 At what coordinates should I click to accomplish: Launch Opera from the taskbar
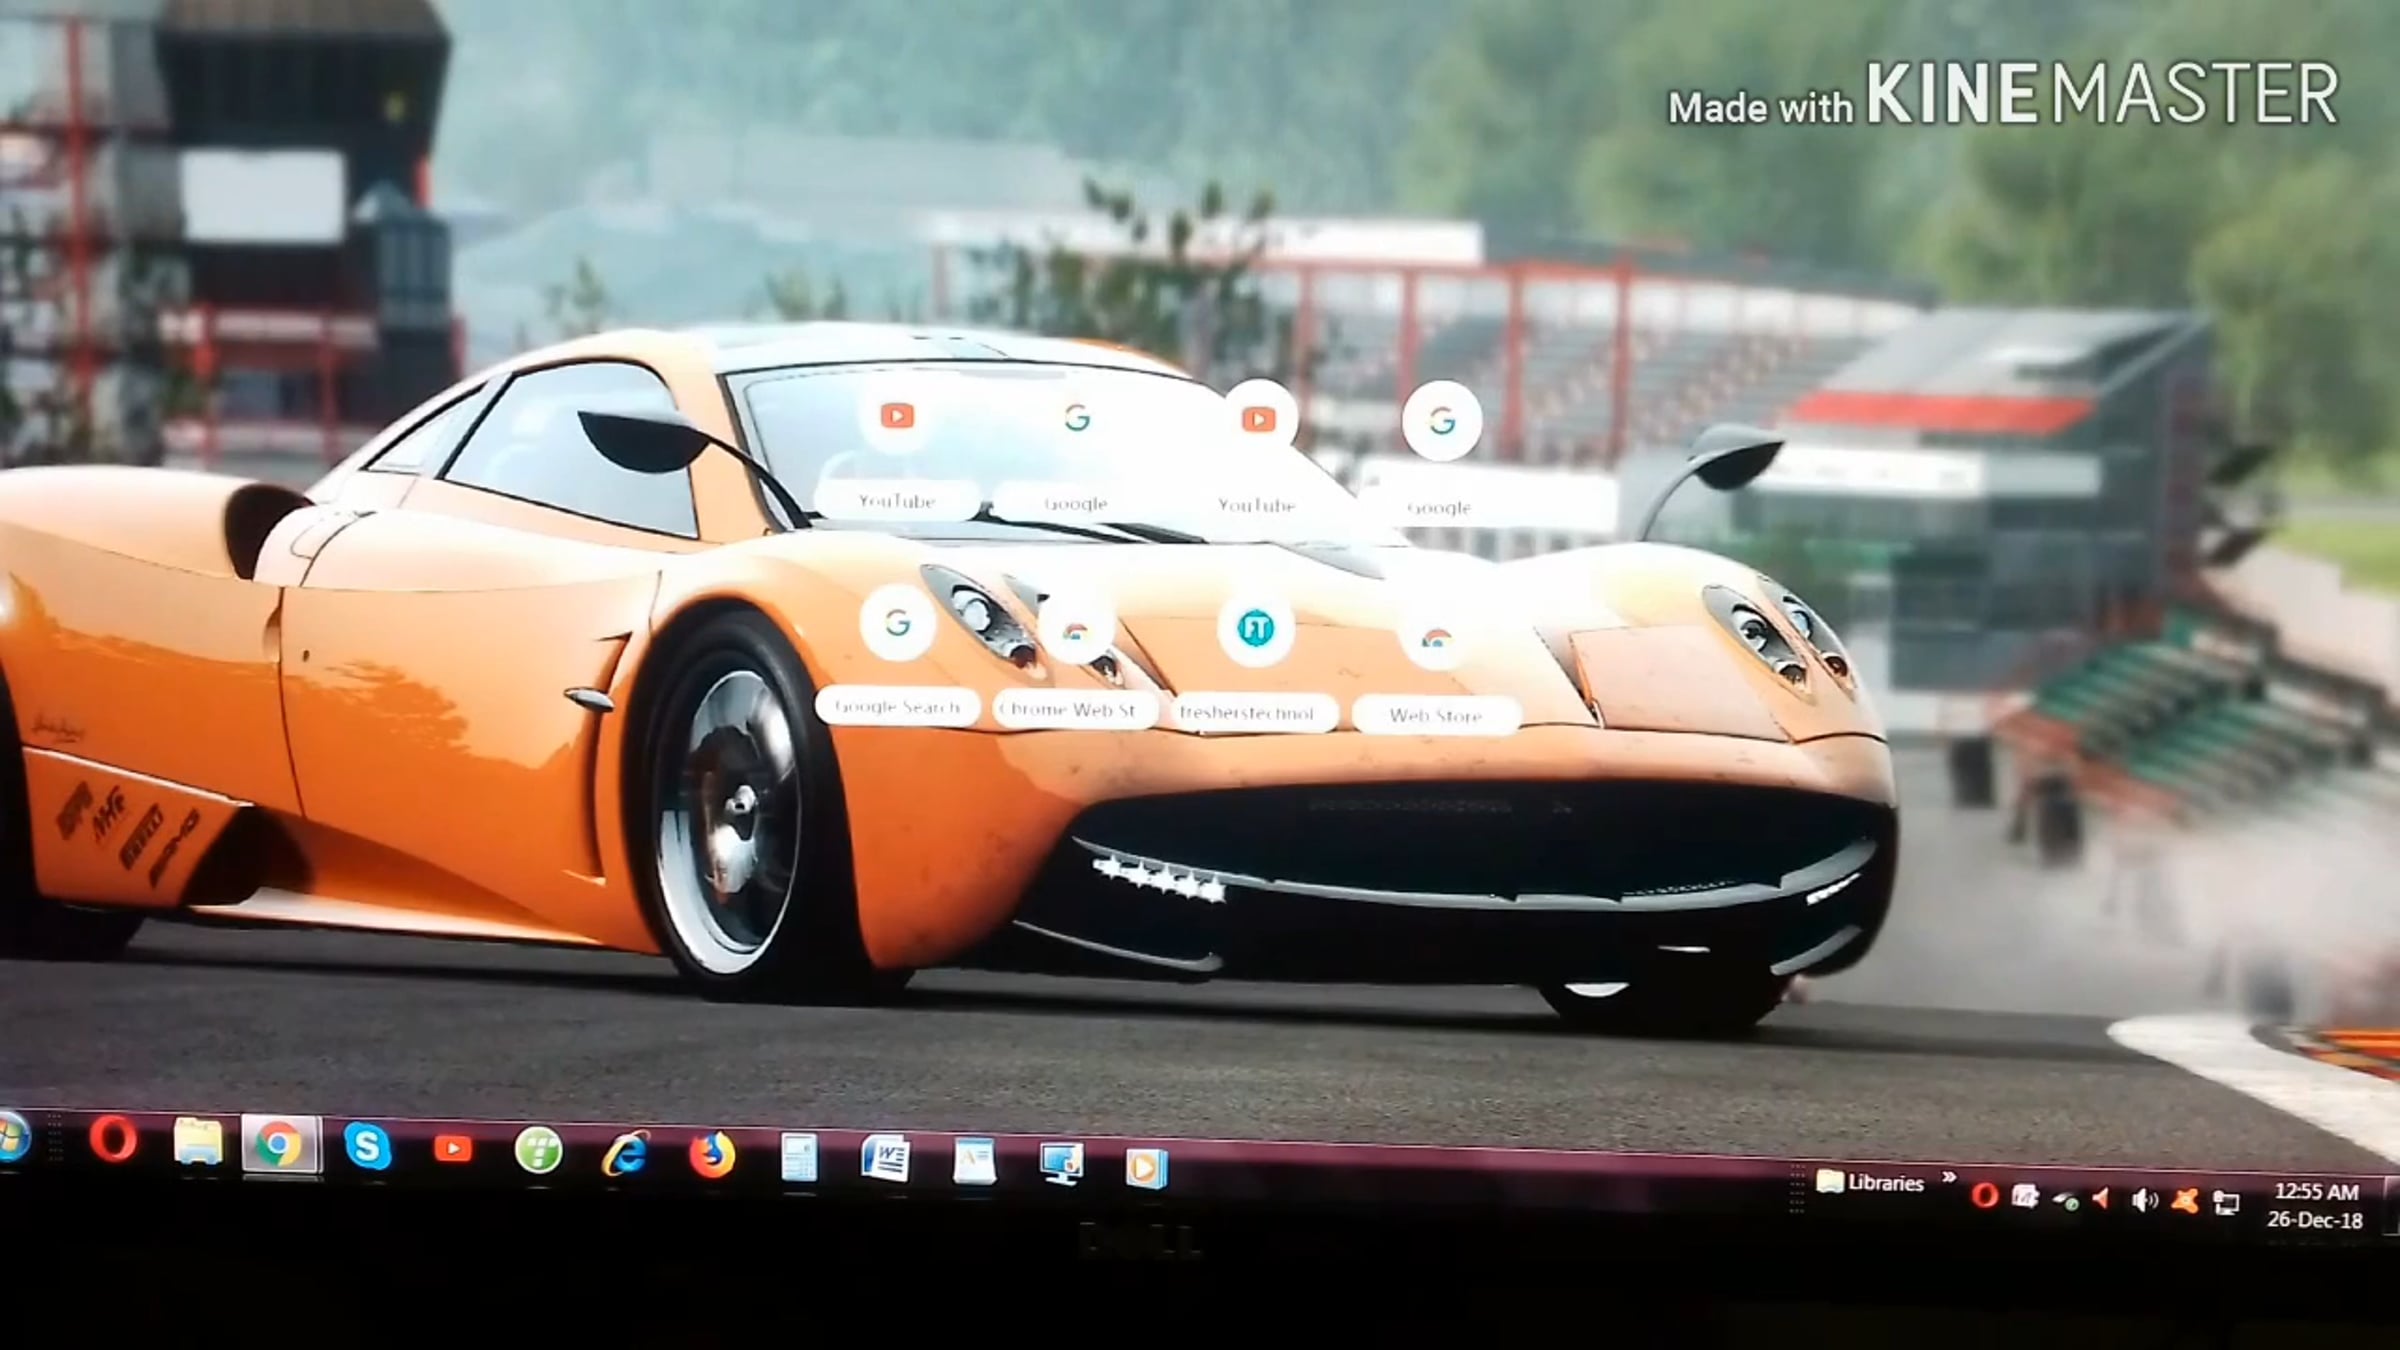(113, 1139)
